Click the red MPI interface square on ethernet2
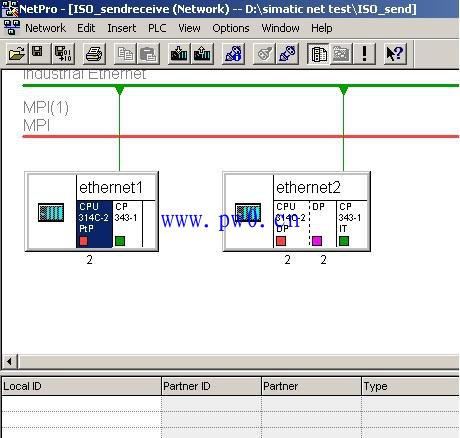The image size is (460, 438). (281, 241)
